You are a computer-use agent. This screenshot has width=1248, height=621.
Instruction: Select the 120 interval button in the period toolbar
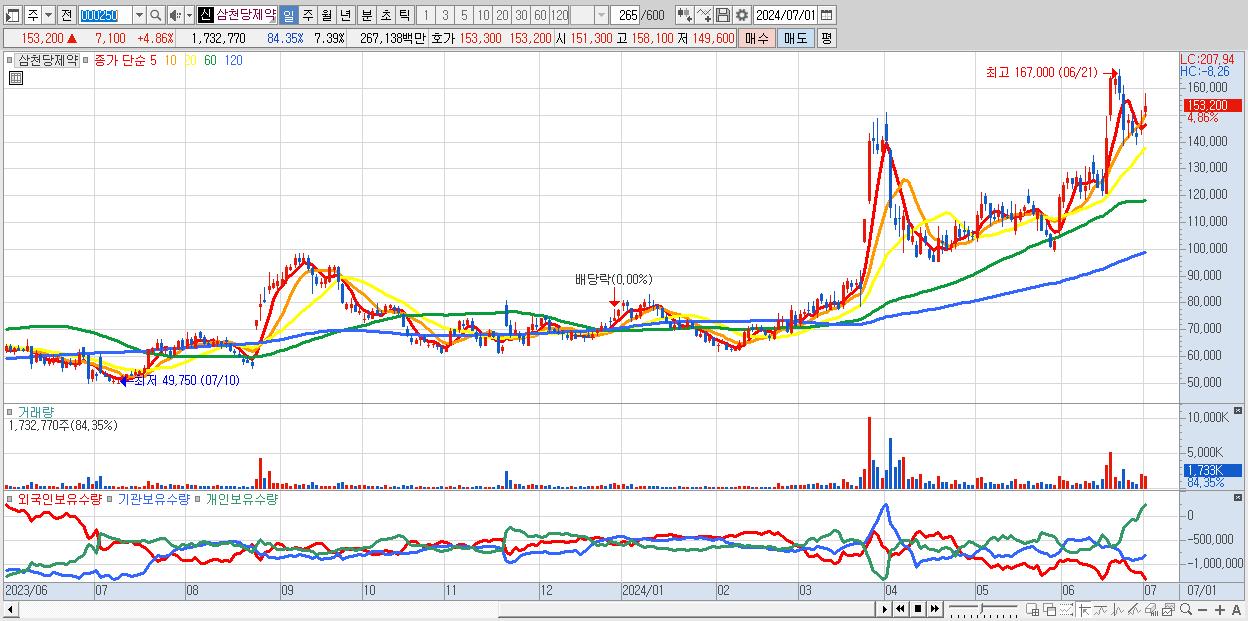[x=560, y=15]
